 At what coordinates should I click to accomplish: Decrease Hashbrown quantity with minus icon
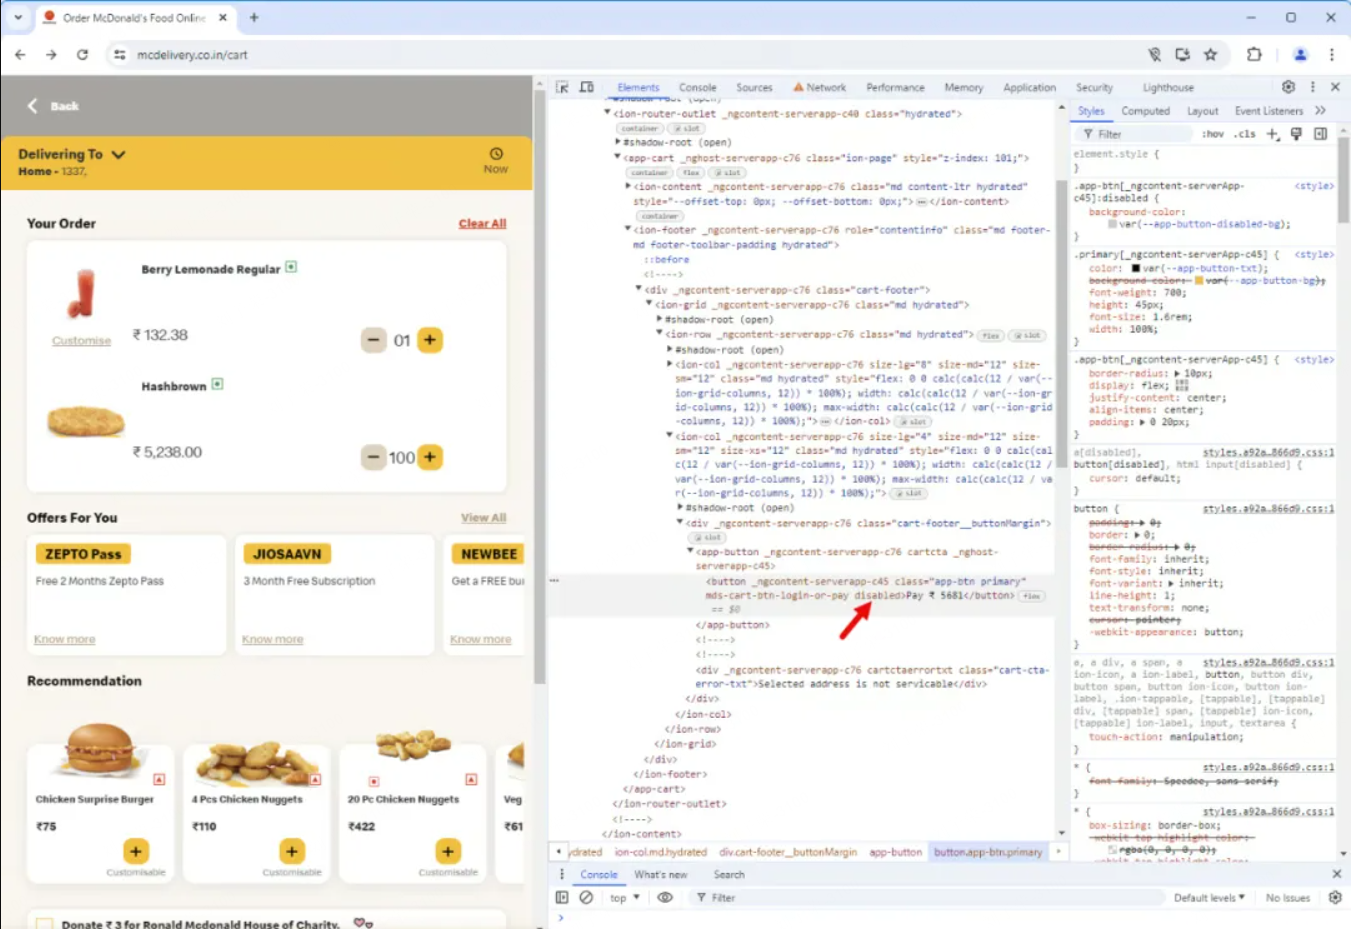[373, 457]
